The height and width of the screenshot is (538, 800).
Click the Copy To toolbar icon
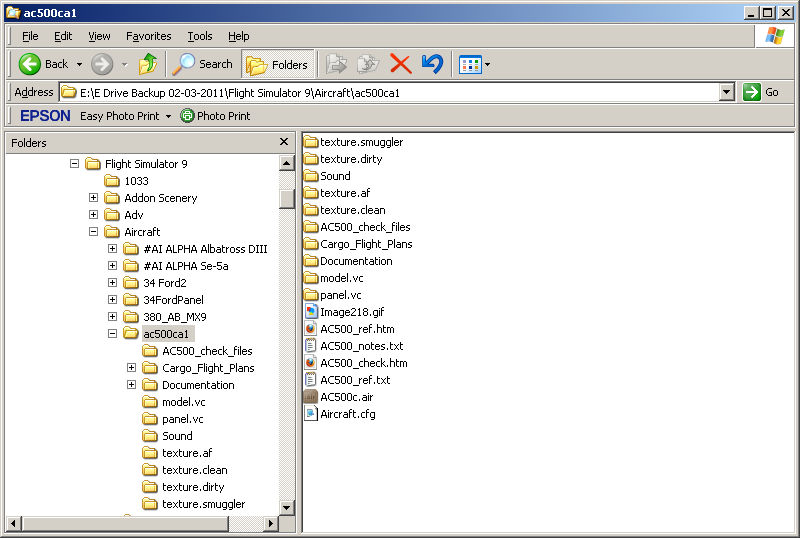coord(368,64)
